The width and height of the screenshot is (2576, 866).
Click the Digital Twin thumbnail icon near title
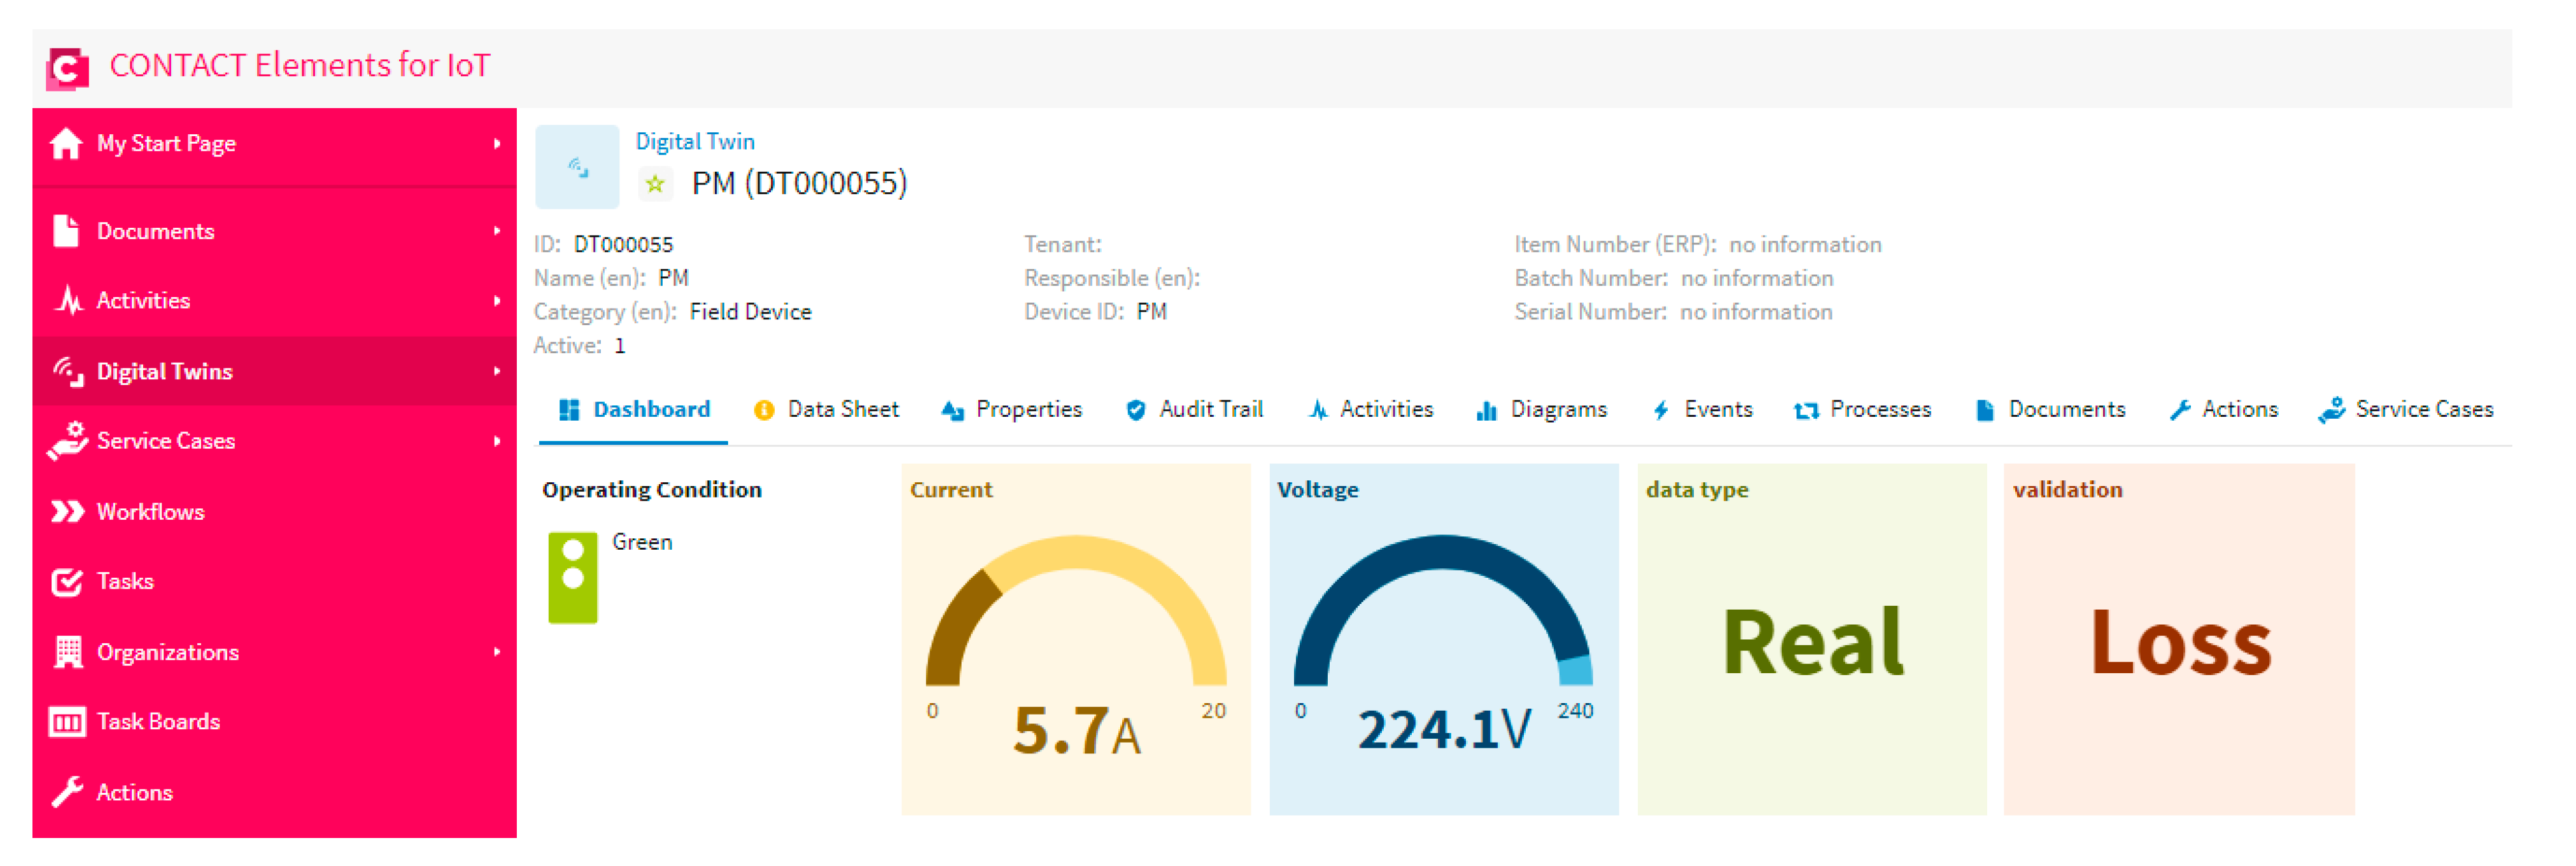pyautogui.click(x=578, y=167)
